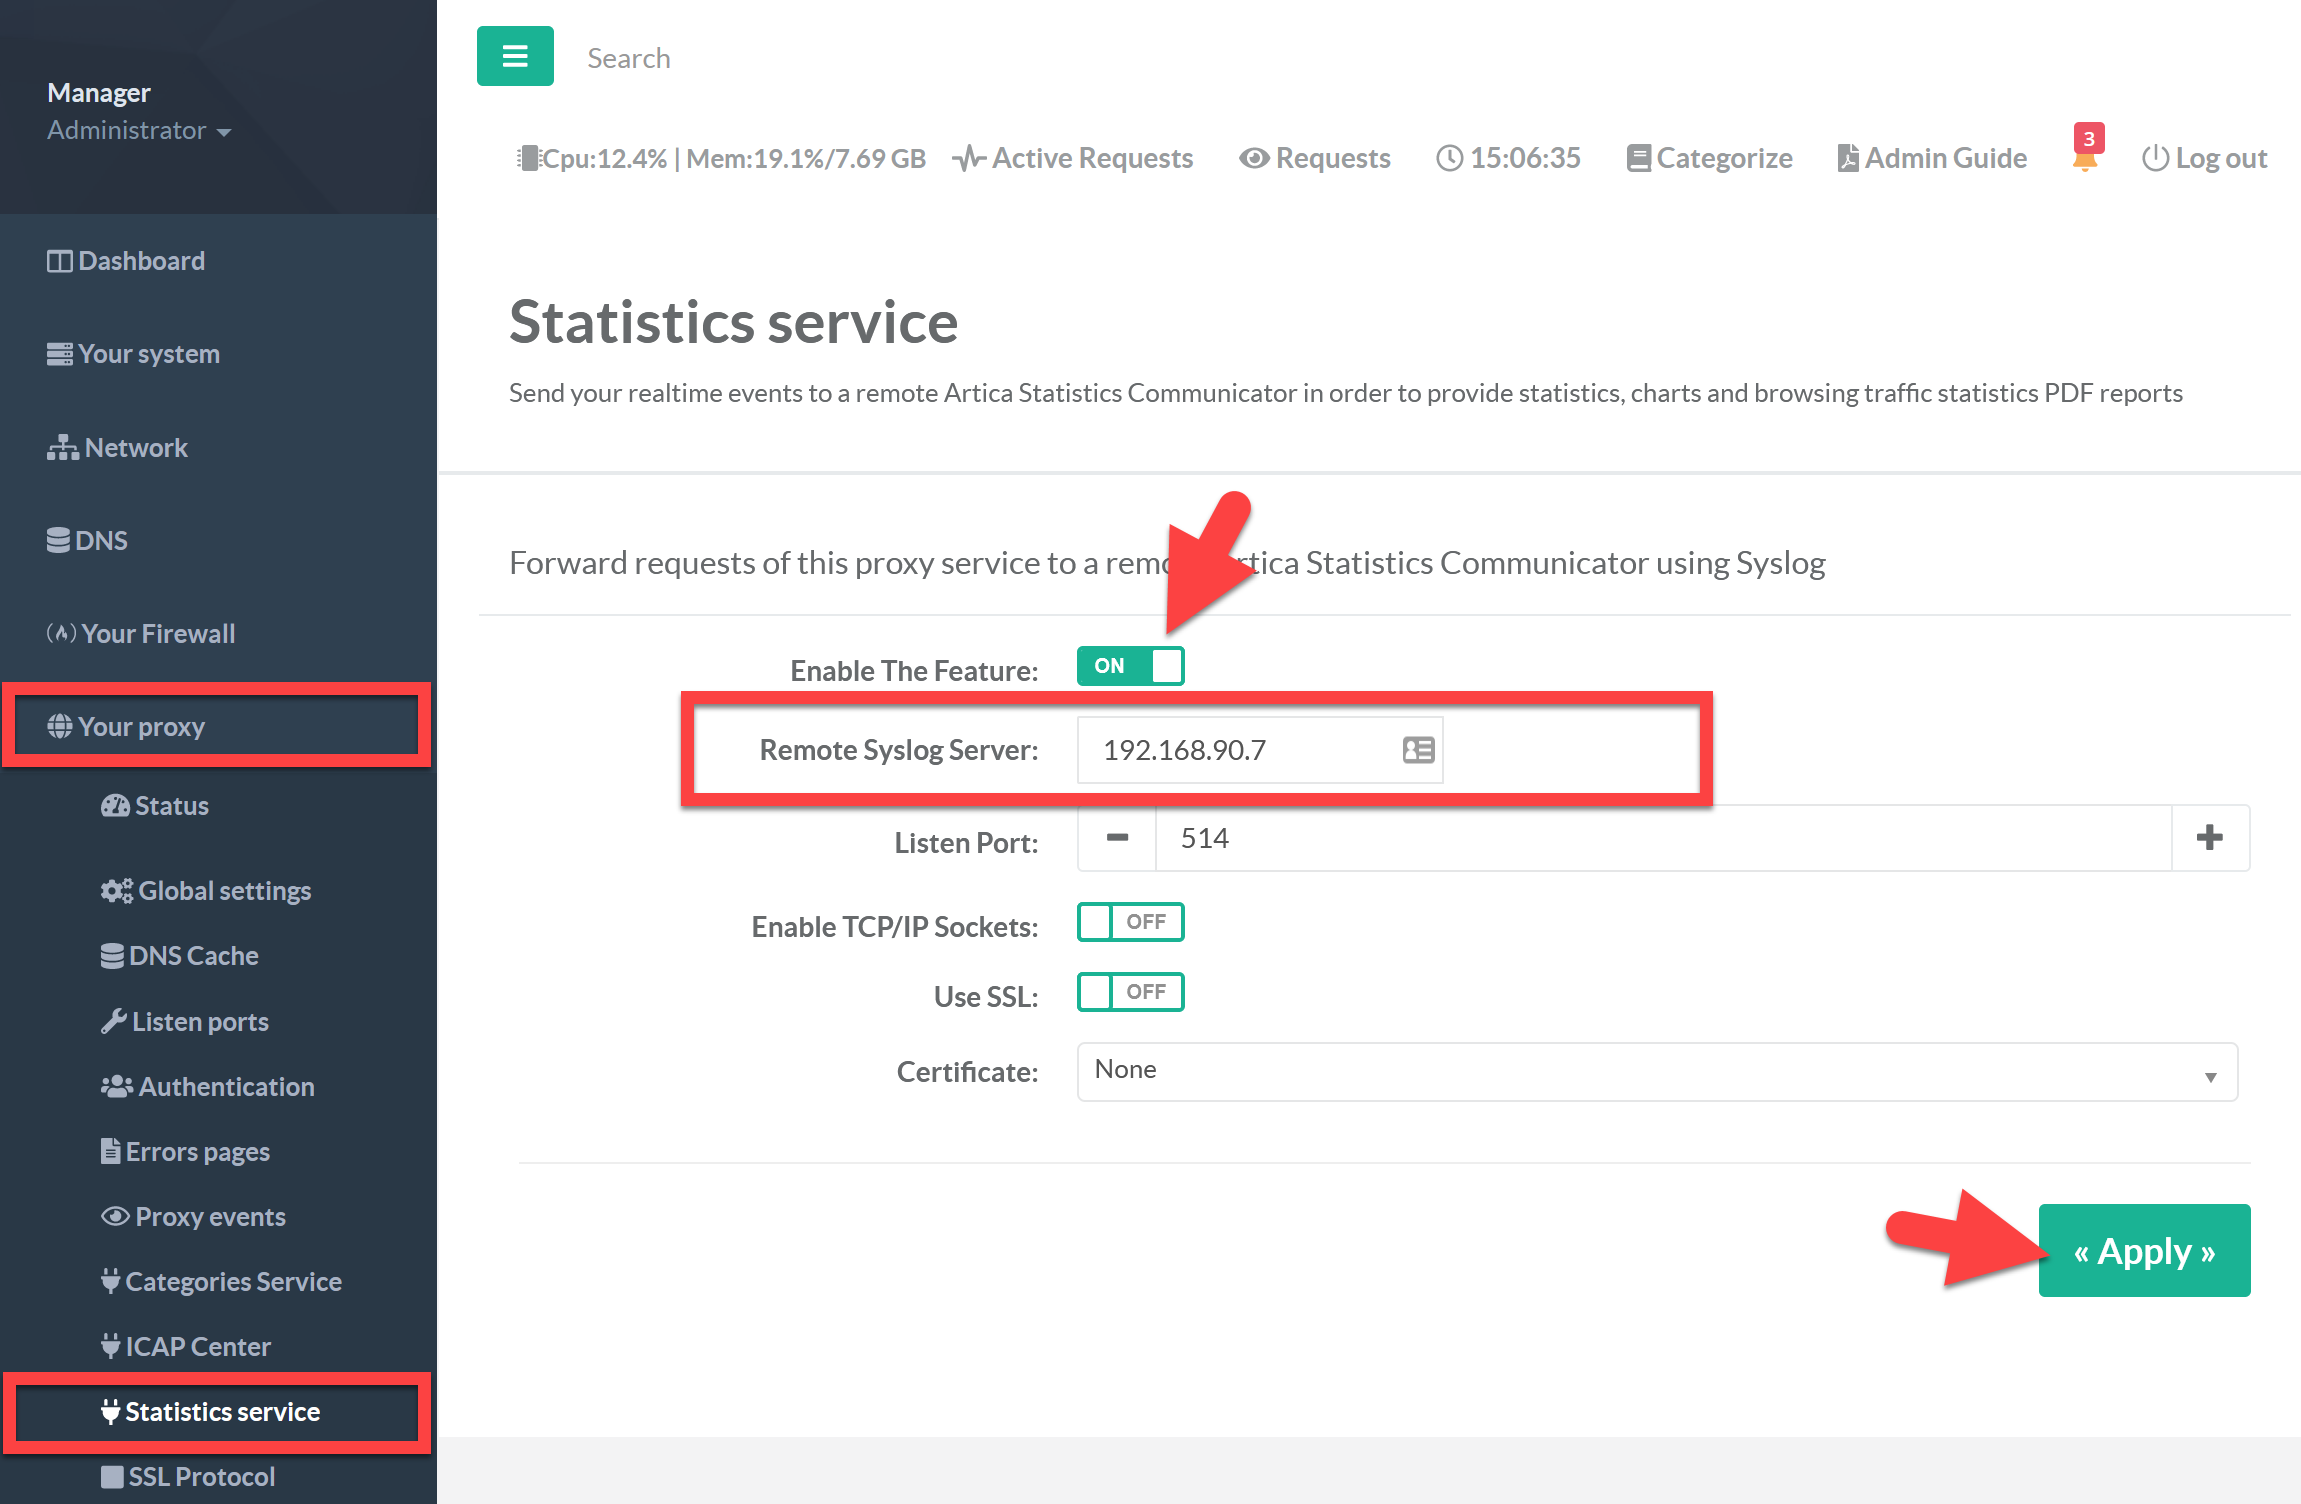This screenshot has width=2301, height=1504.
Task: Click the hamburger menu toggle button
Action: pos(515,56)
